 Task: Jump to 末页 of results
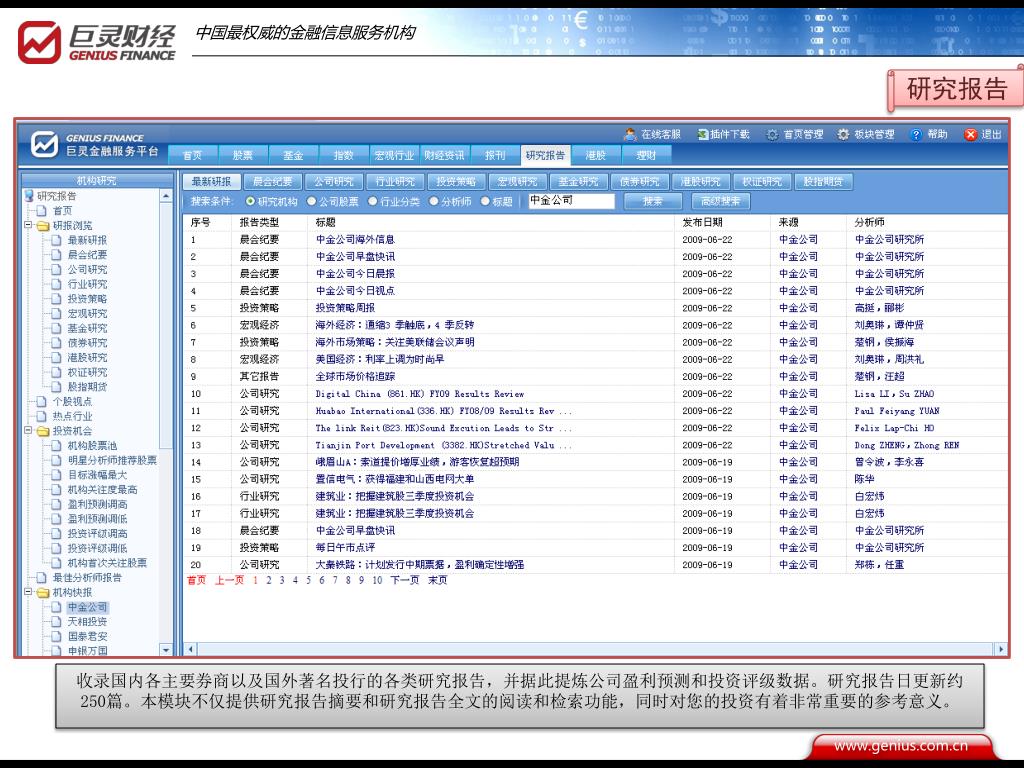coord(438,580)
